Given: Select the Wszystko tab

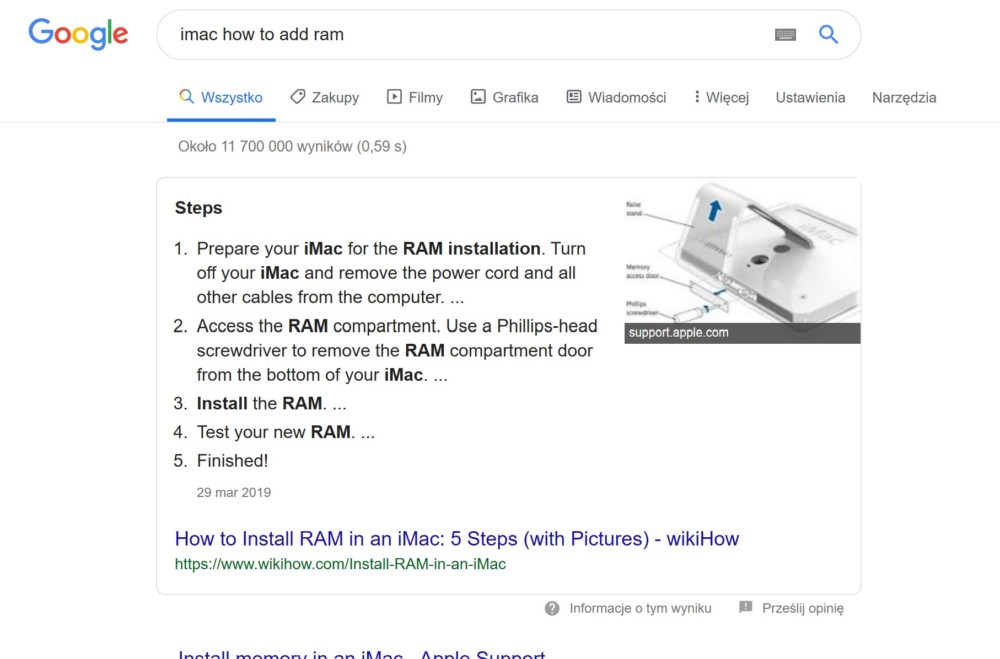Looking at the screenshot, I should click(x=221, y=98).
